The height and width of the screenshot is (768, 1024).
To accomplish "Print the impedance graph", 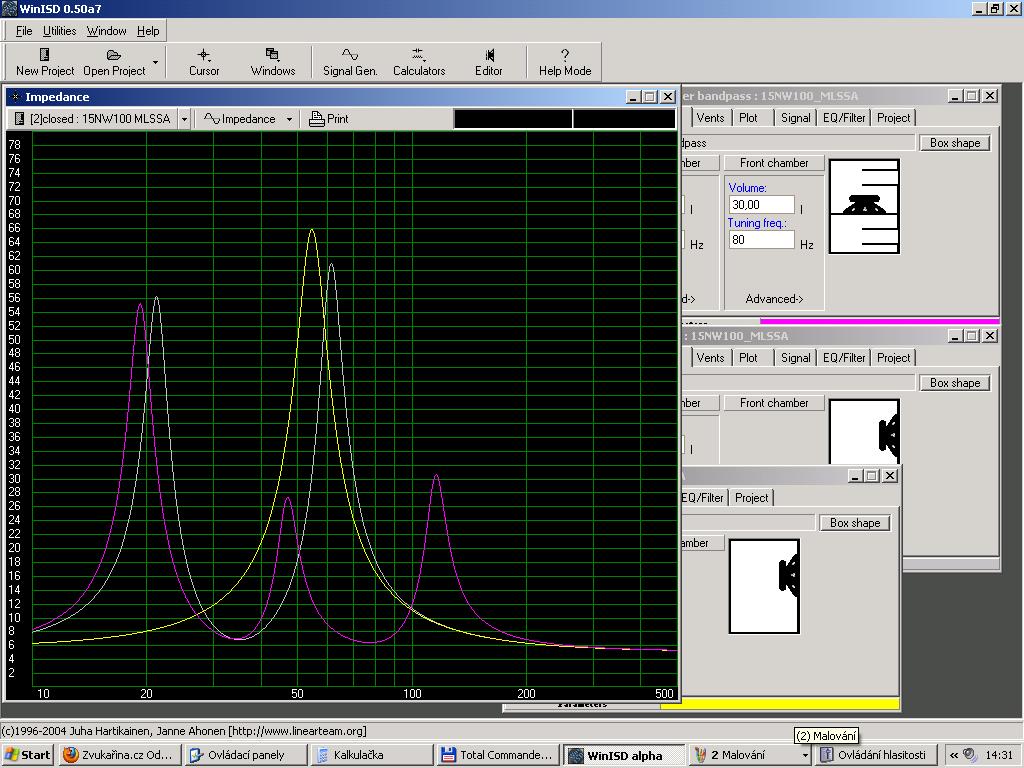I will point(329,119).
